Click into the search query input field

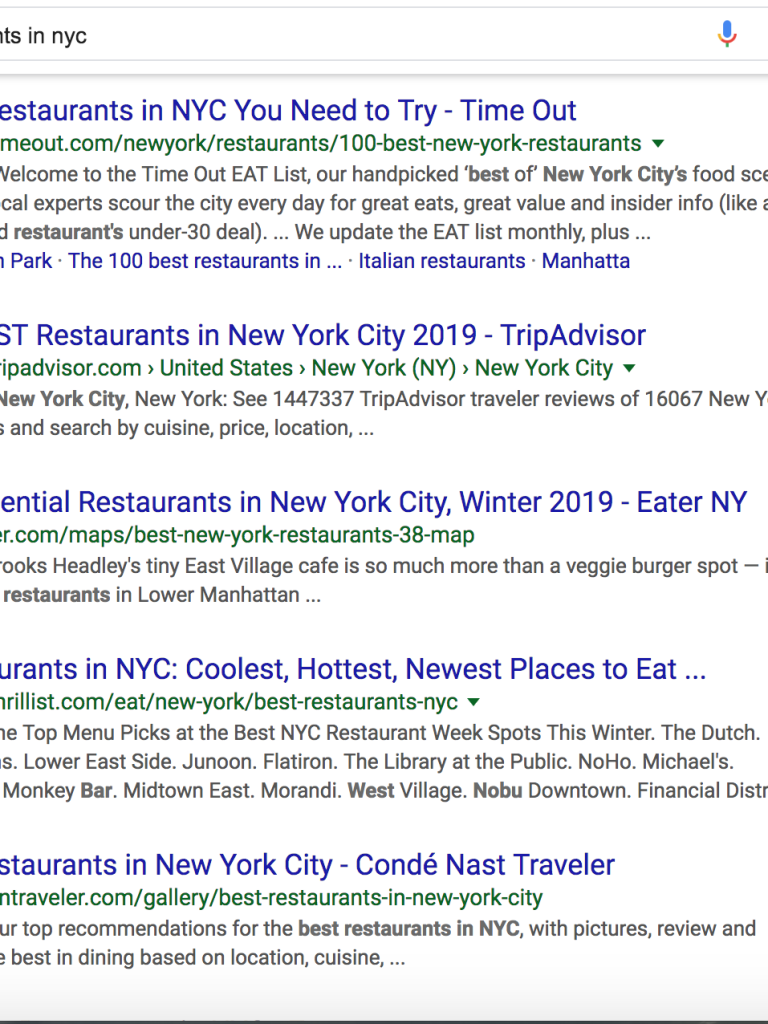[353, 35]
